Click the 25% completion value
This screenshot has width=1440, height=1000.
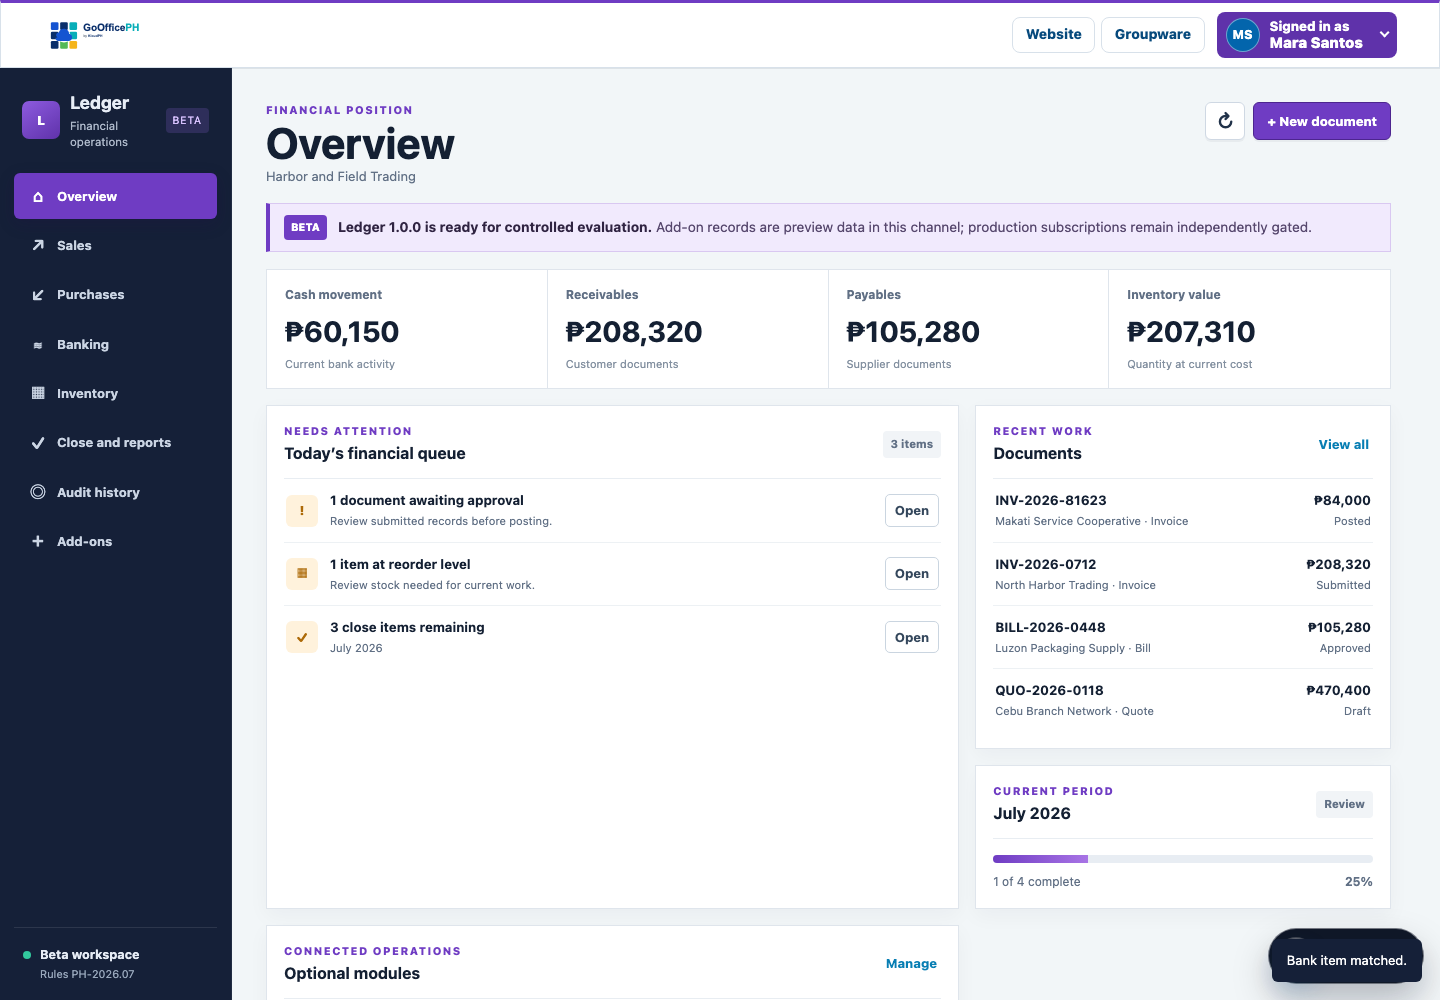coord(1358,882)
